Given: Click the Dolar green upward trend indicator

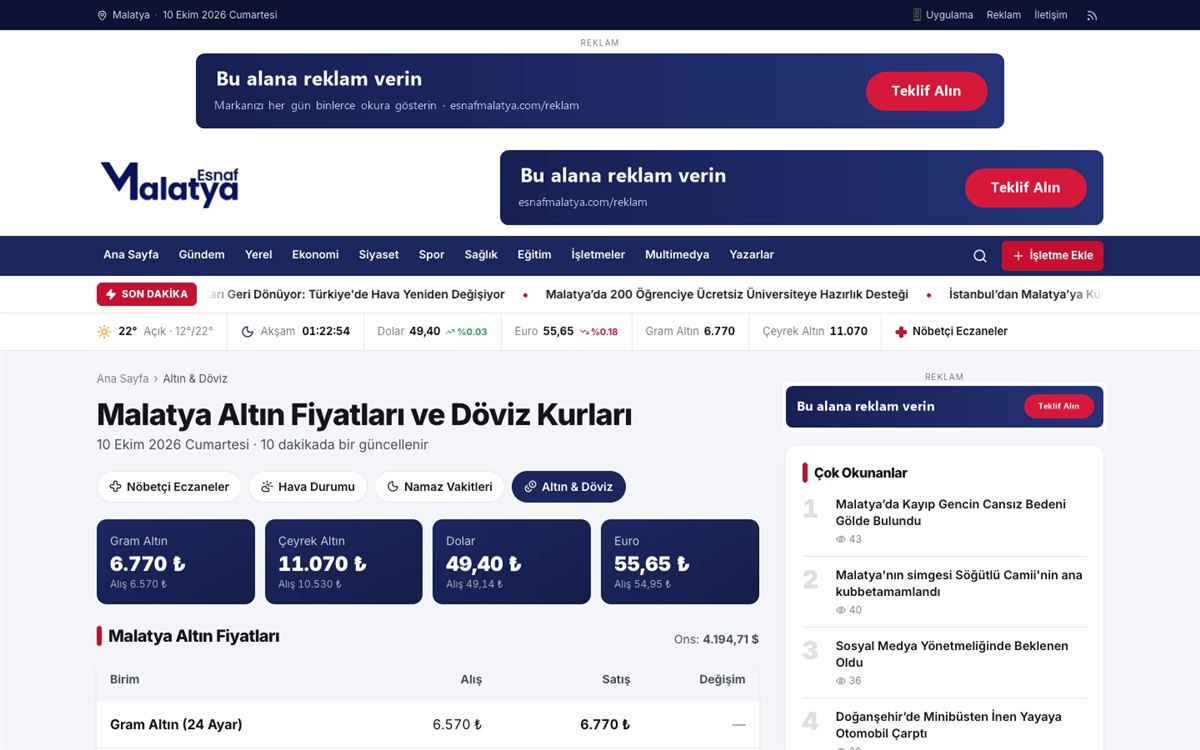Looking at the screenshot, I should click(x=466, y=332).
